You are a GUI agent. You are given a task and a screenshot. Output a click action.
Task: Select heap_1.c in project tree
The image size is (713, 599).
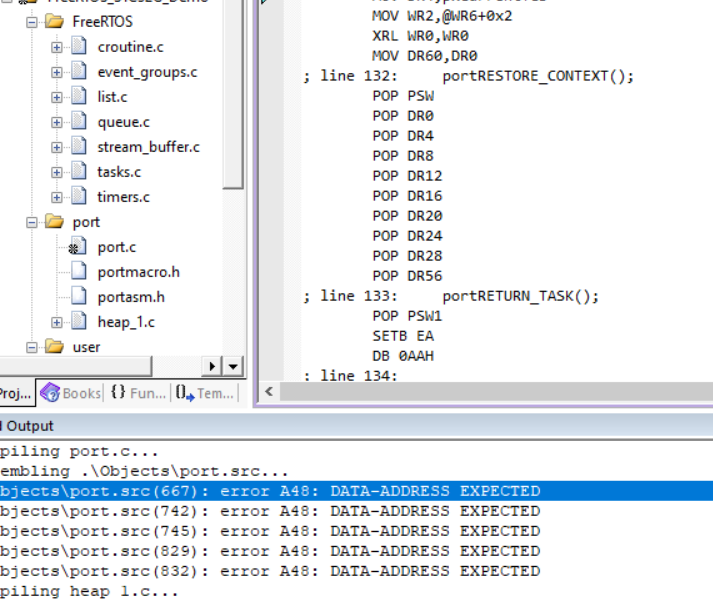(x=126, y=322)
